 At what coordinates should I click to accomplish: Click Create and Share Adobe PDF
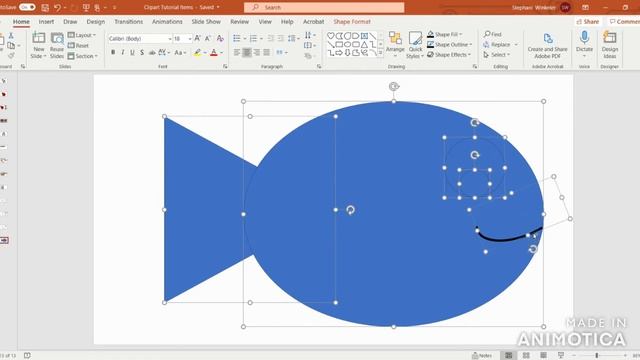[547, 45]
